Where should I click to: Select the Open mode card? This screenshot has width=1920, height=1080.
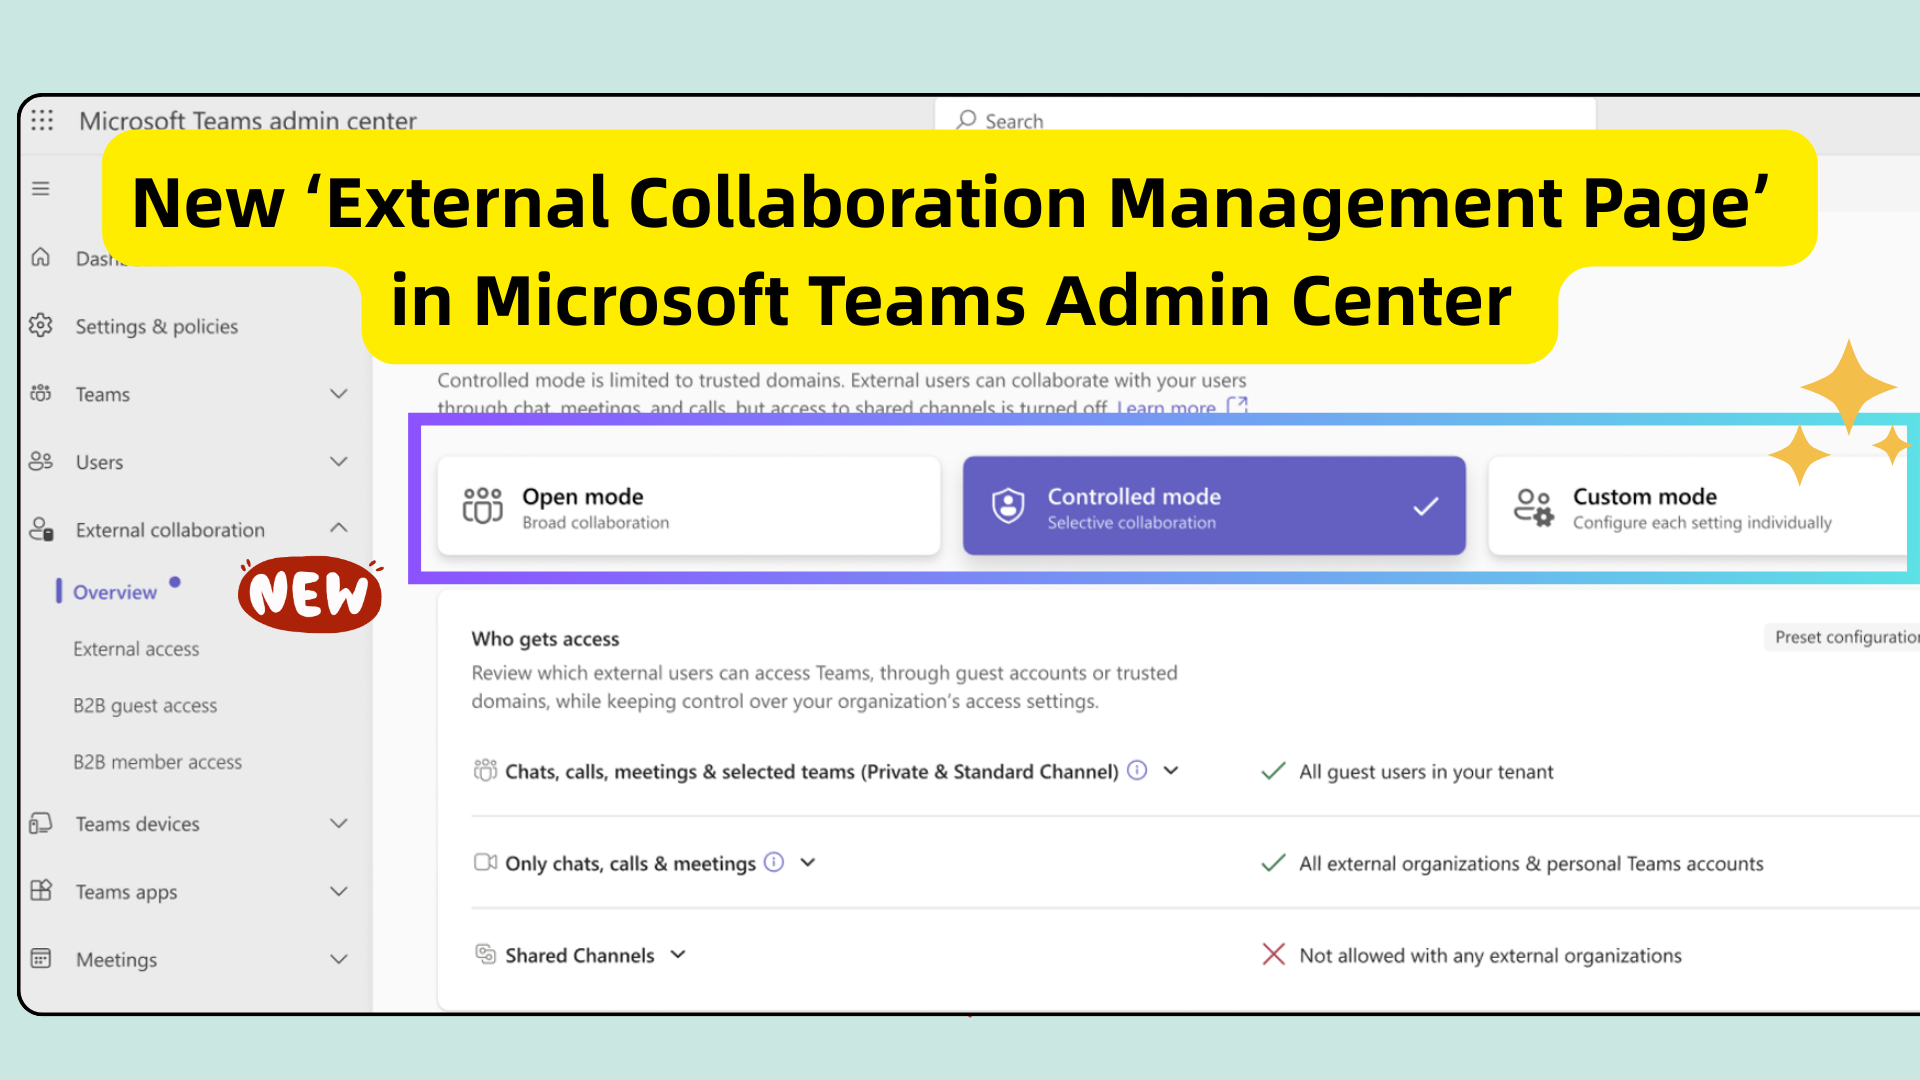pos(689,506)
